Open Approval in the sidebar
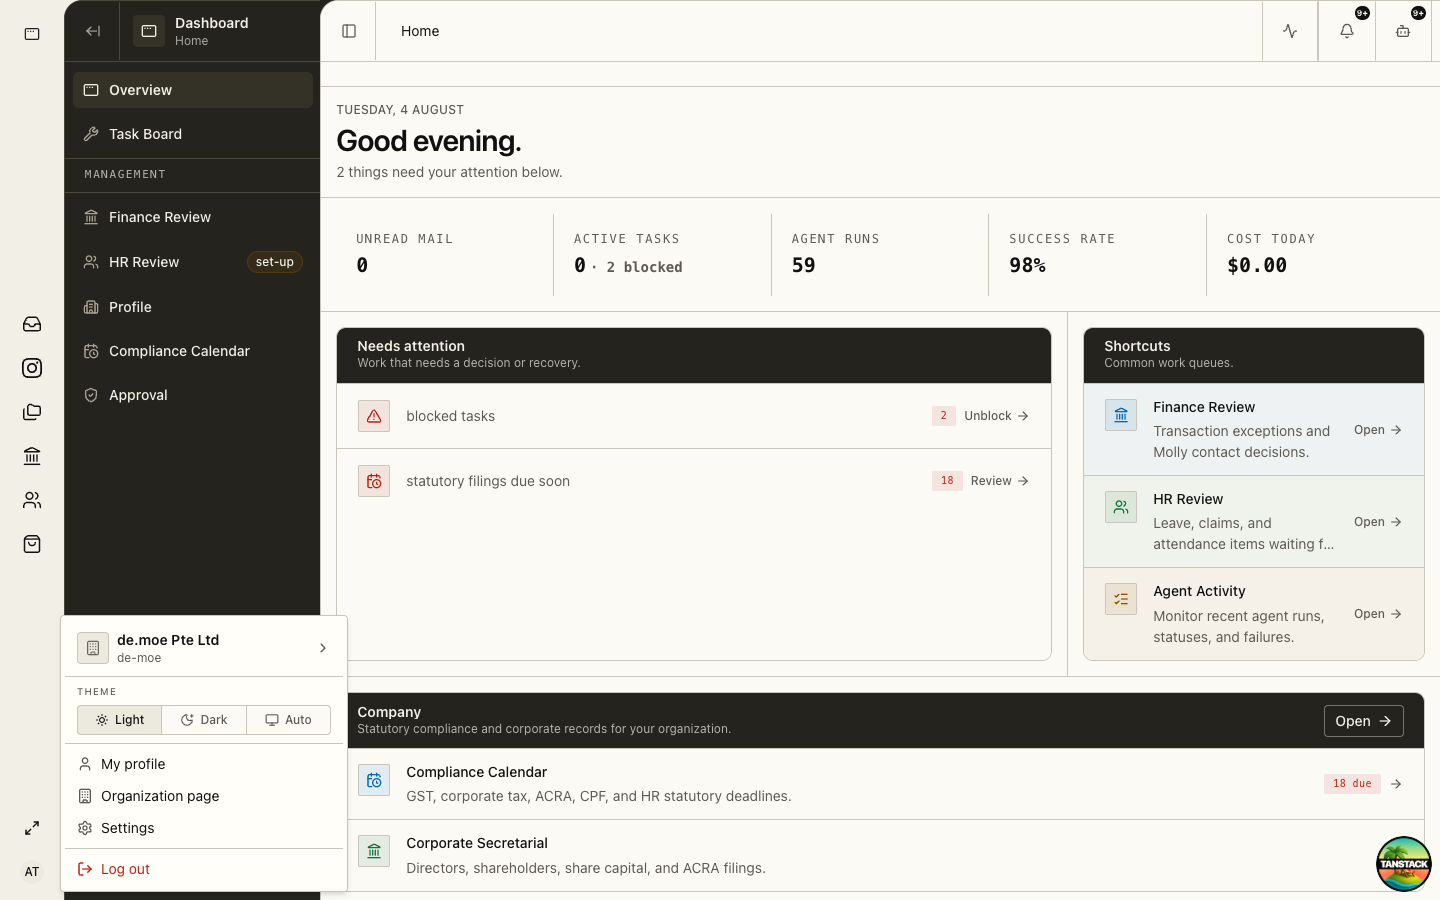Viewport: 1440px width, 900px height. (193, 395)
